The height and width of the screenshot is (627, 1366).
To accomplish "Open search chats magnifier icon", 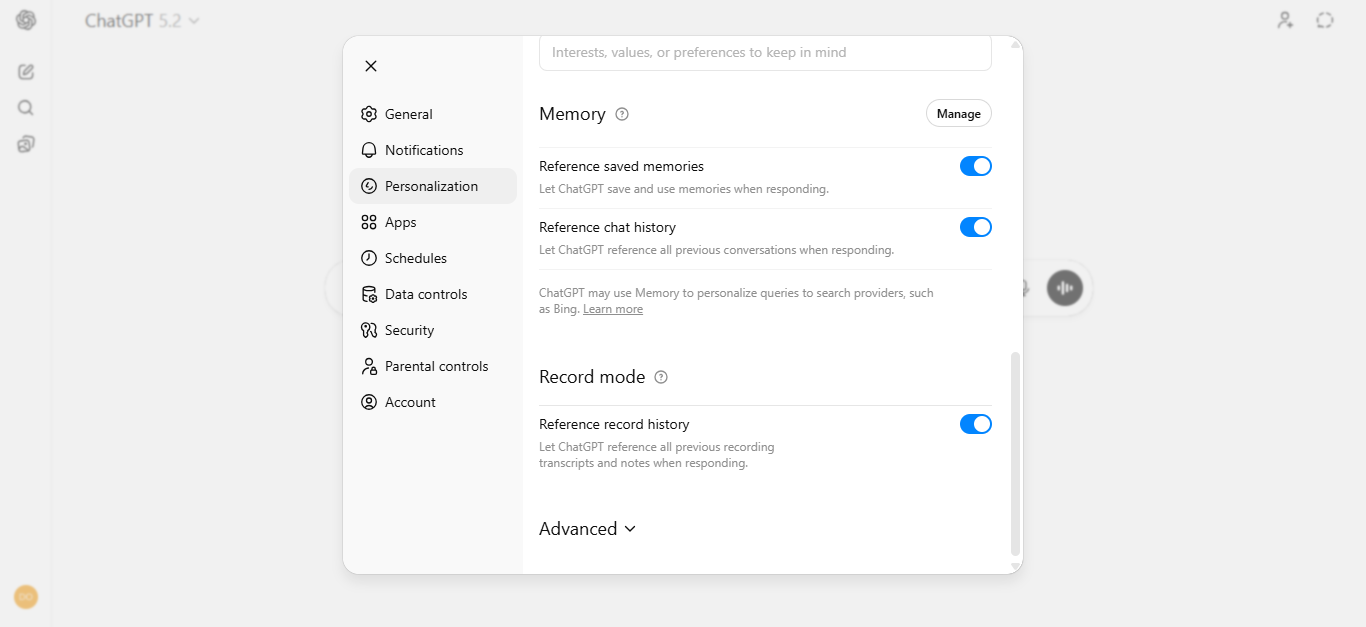I will [x=26, y=108].
